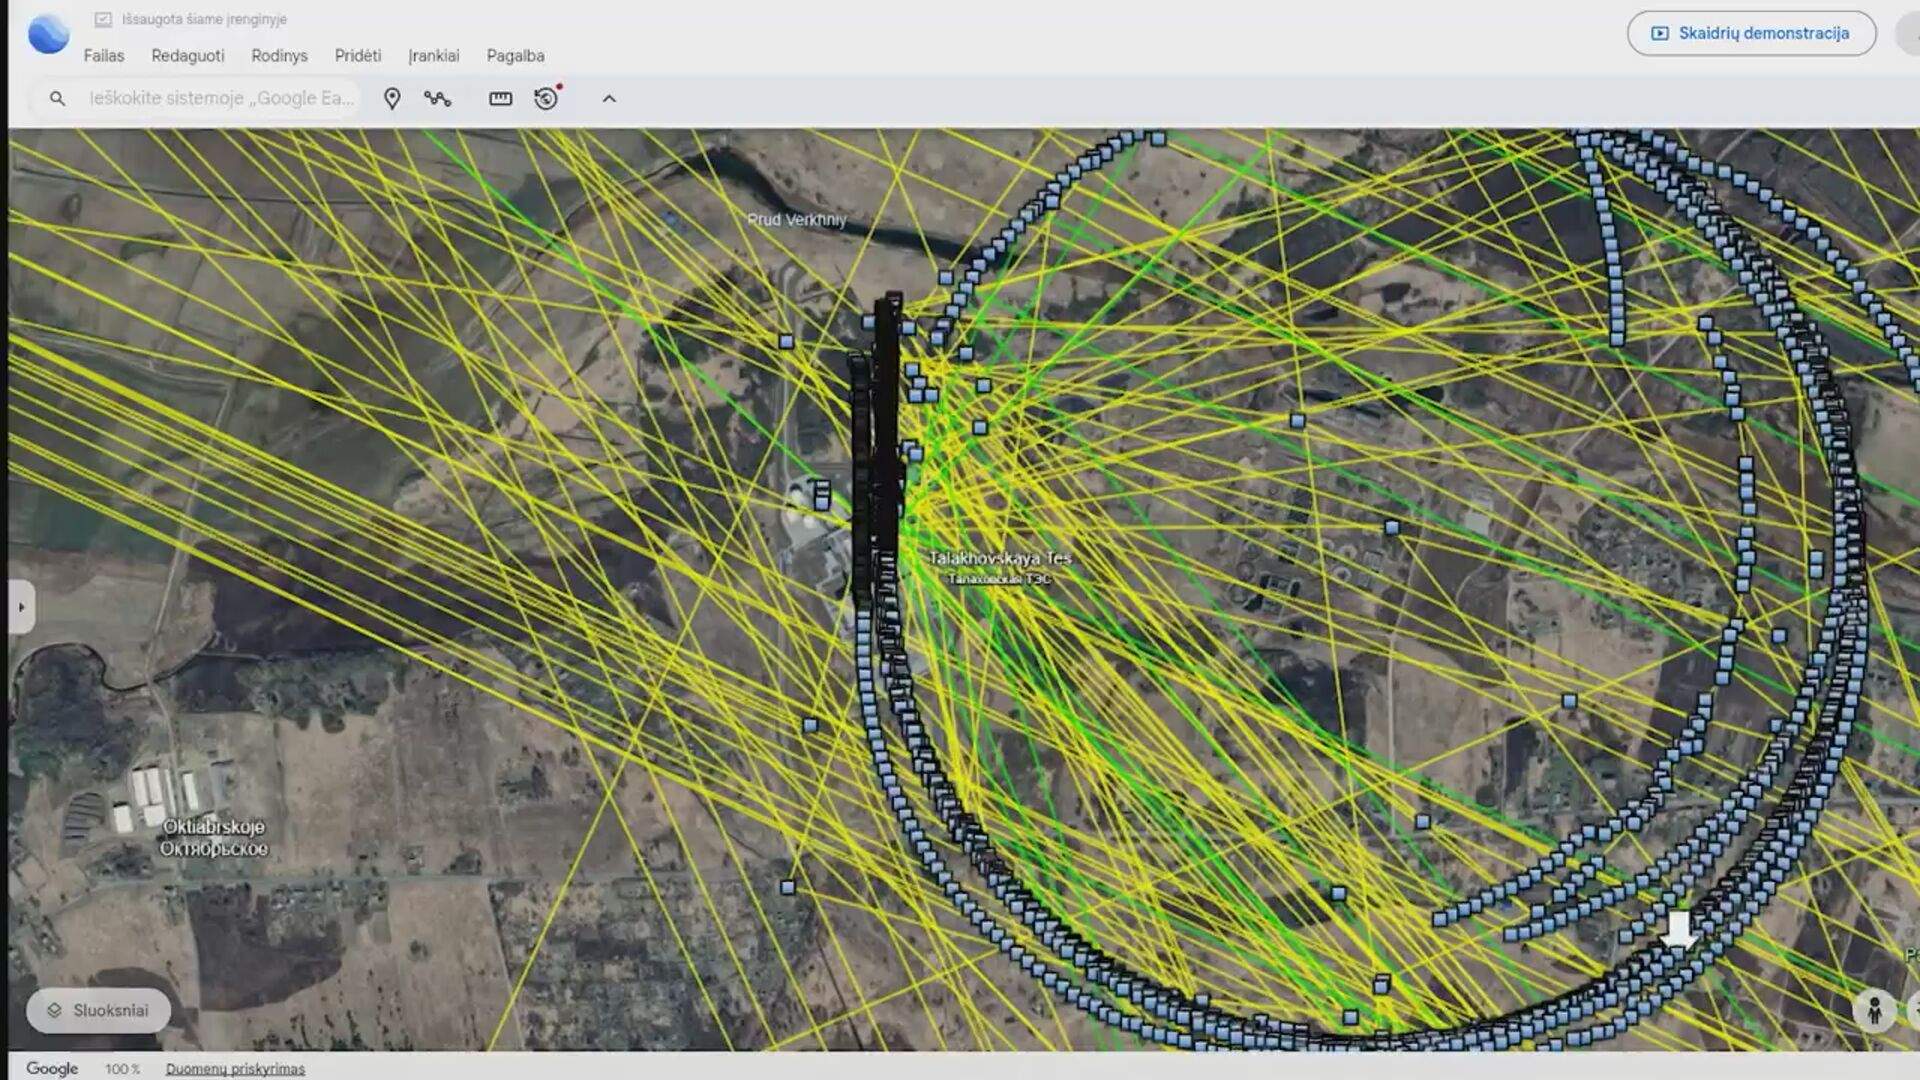1920x1080 pixels.
Task: Expand the left side panel arrow
Action: 21,607
